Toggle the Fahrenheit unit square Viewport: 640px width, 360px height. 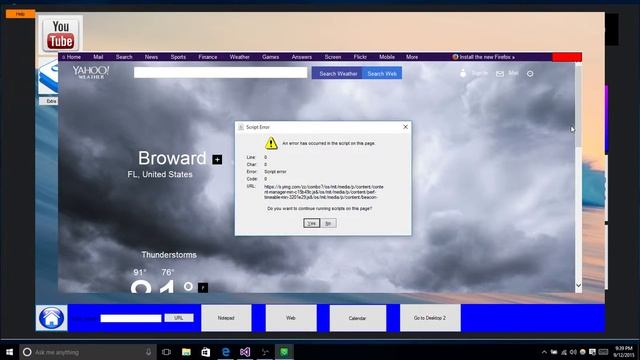point(203,288)
